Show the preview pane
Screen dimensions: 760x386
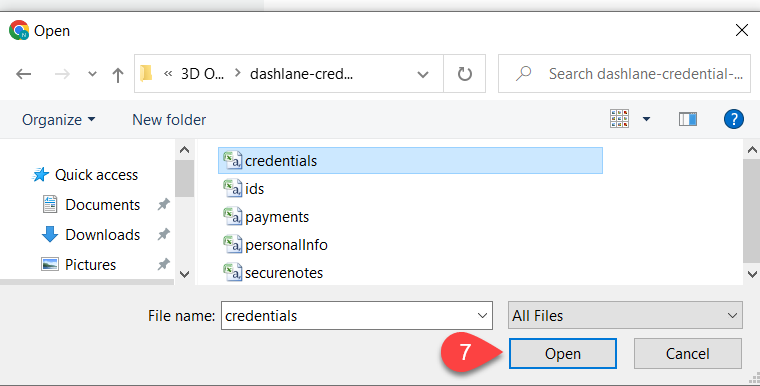pyautogui.click(x=688, y=119)
